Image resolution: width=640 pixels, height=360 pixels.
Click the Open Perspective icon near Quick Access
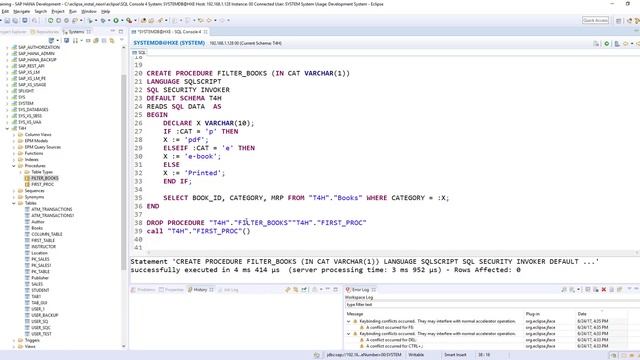pos(619,20)
